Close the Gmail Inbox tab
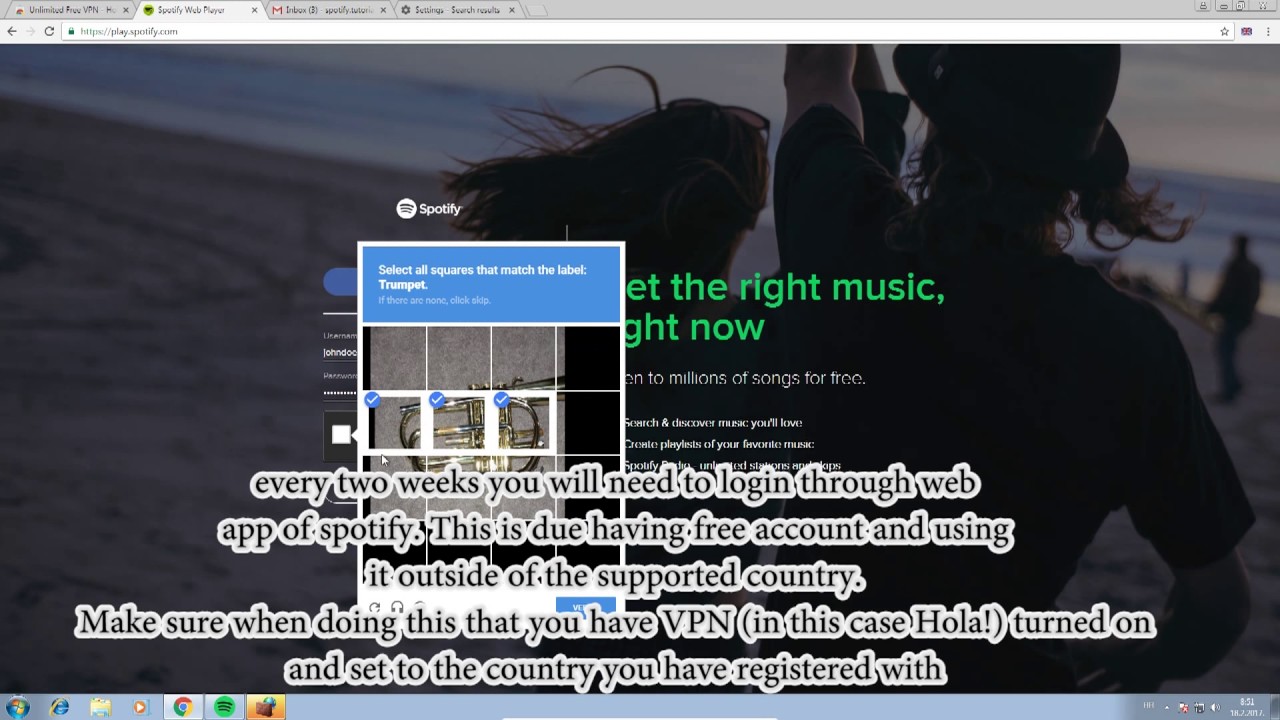Viewport: 1280px width, 720px height. [384, 10]
